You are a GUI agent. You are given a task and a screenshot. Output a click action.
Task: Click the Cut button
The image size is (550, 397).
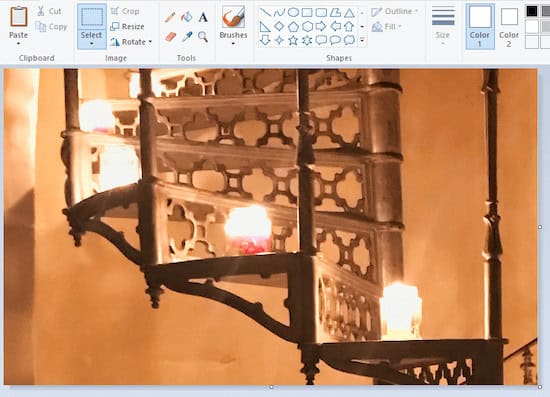[x=49, y=11]
